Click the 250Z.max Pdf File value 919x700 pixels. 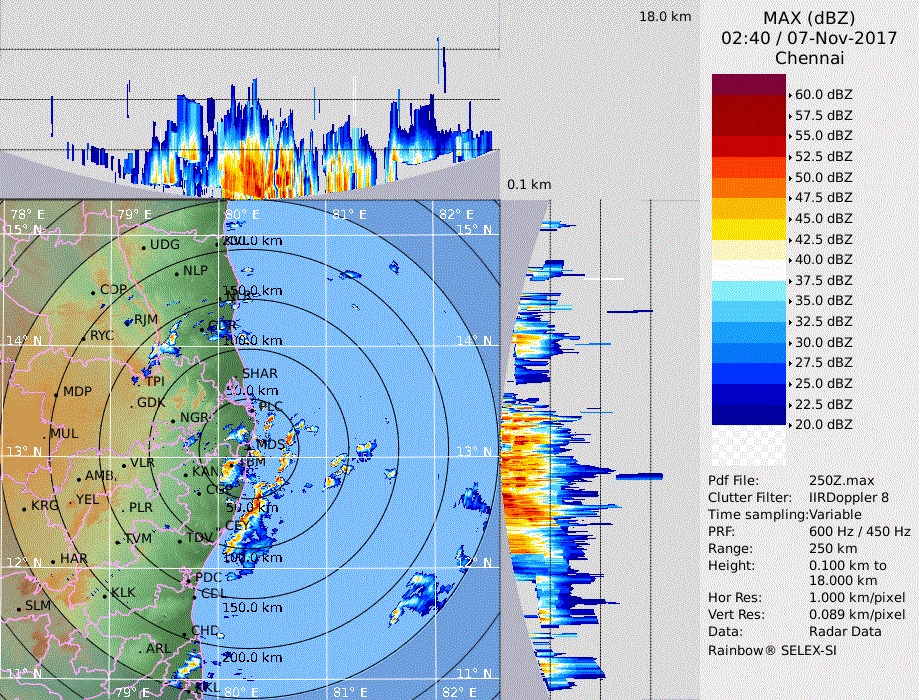(x=841, y=481)
